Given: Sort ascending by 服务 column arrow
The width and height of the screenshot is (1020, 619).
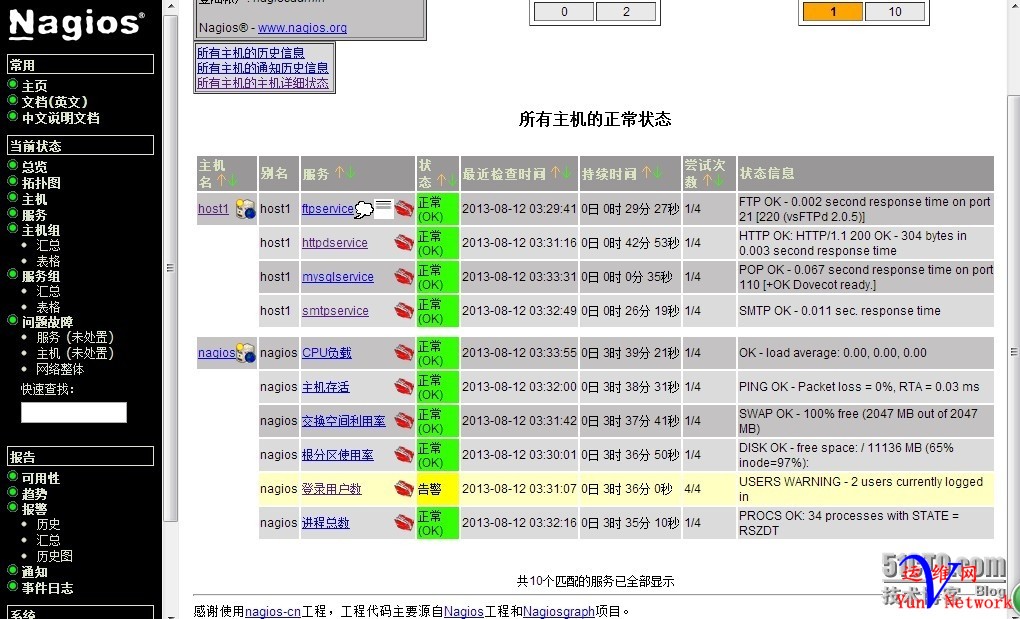Looking at the screenshot, I should (339, 173).
